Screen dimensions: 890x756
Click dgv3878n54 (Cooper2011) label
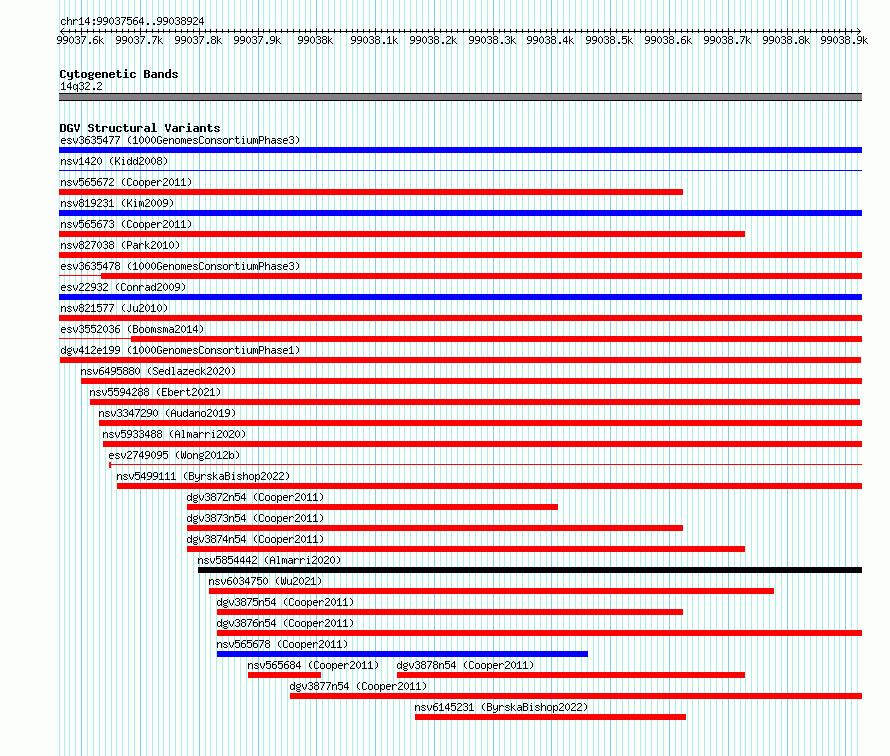pyautogui.click(x=465, y=665)
